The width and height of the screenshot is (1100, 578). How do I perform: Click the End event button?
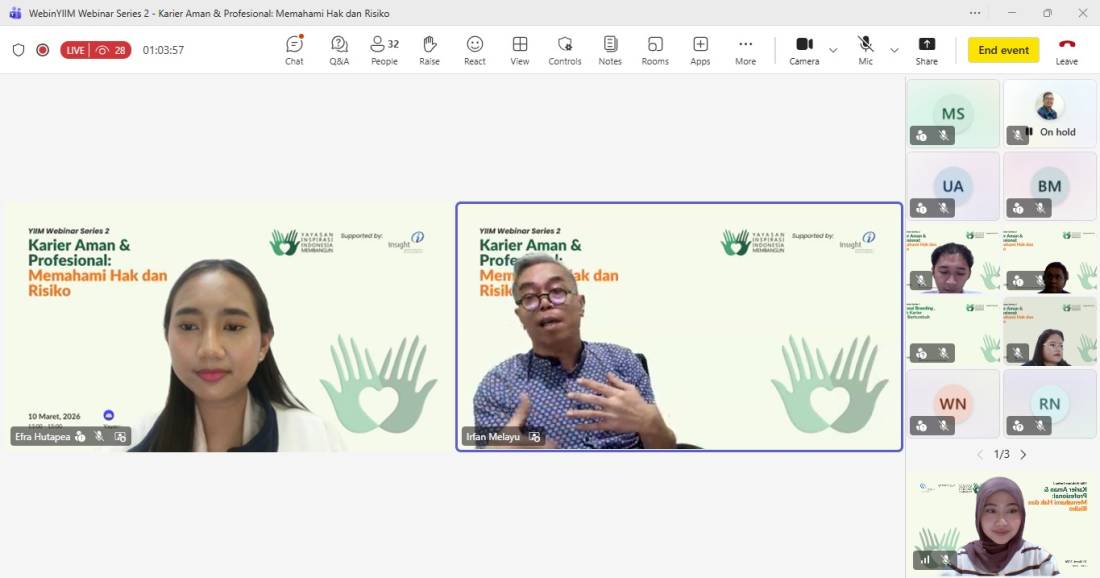click(x=1003, y=50)
